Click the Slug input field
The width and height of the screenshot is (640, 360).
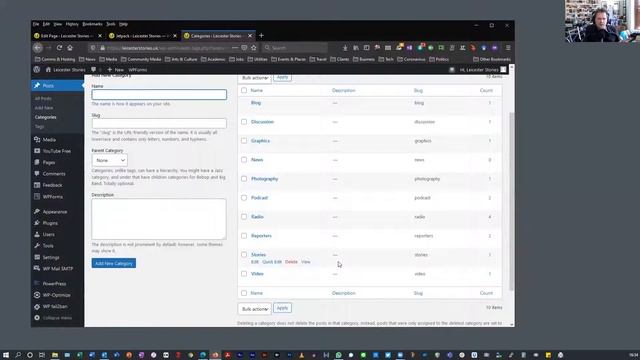pyautogui.click(x=159, y=123)
